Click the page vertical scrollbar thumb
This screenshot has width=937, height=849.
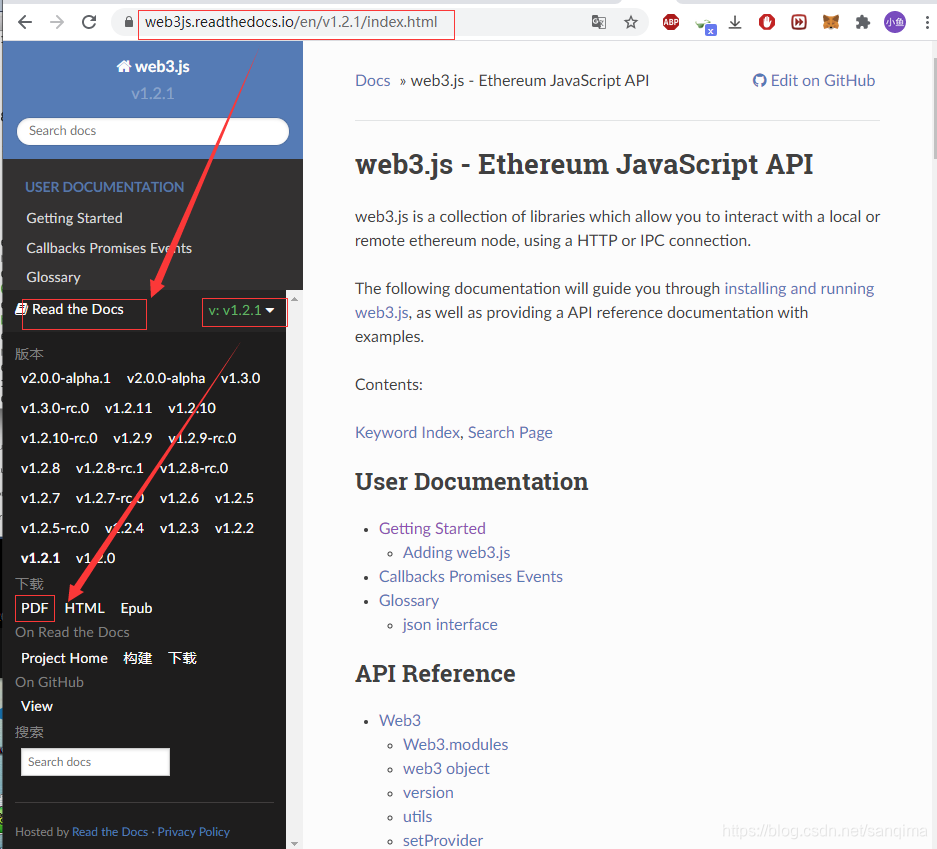pyautogui.click(x=933, y=108)
